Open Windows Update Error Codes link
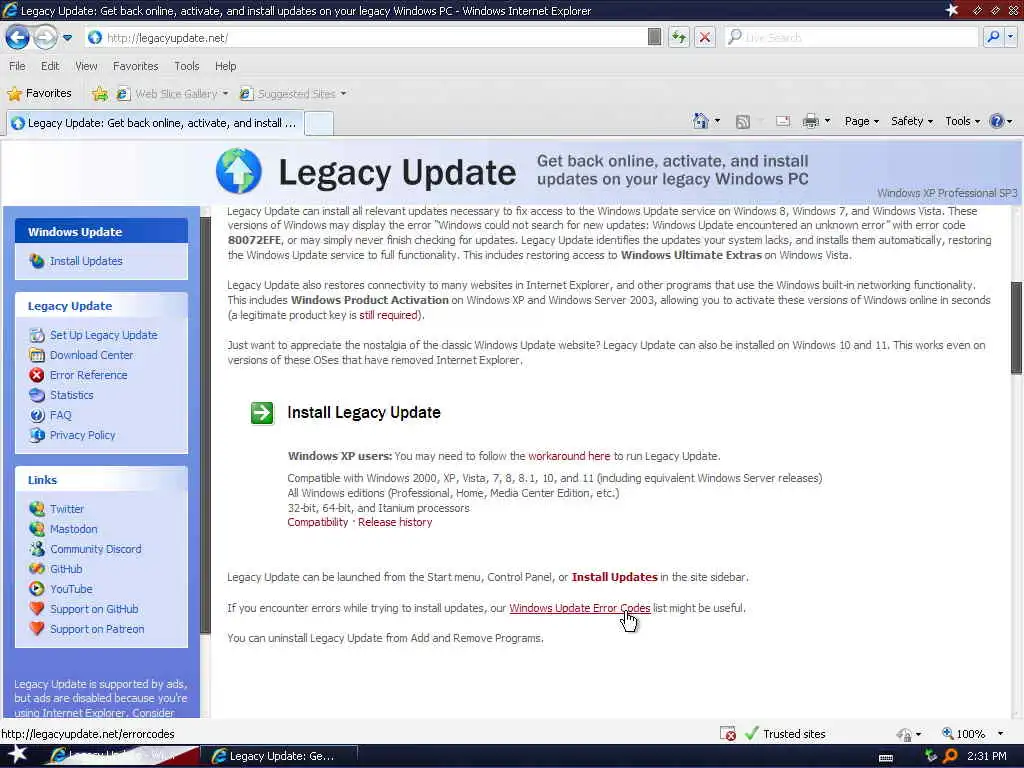This screenshot has height=768, width=1024. [x=580, y=608]
